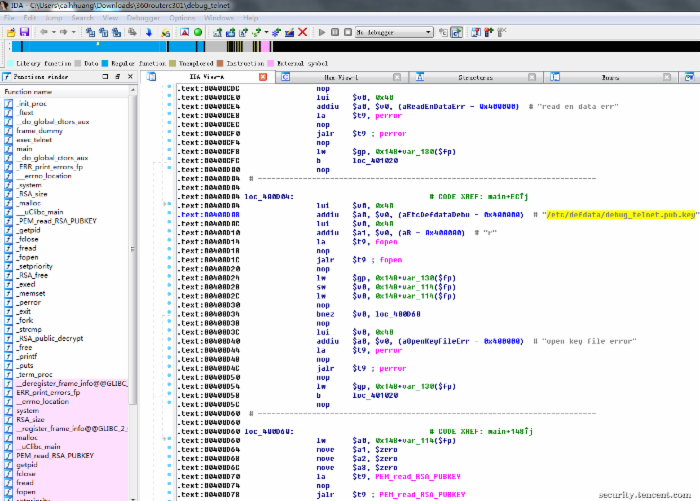Screen dimensions: 700x501
Task: Click the red X cancel icon in toolbar
Action: [303, 32]
